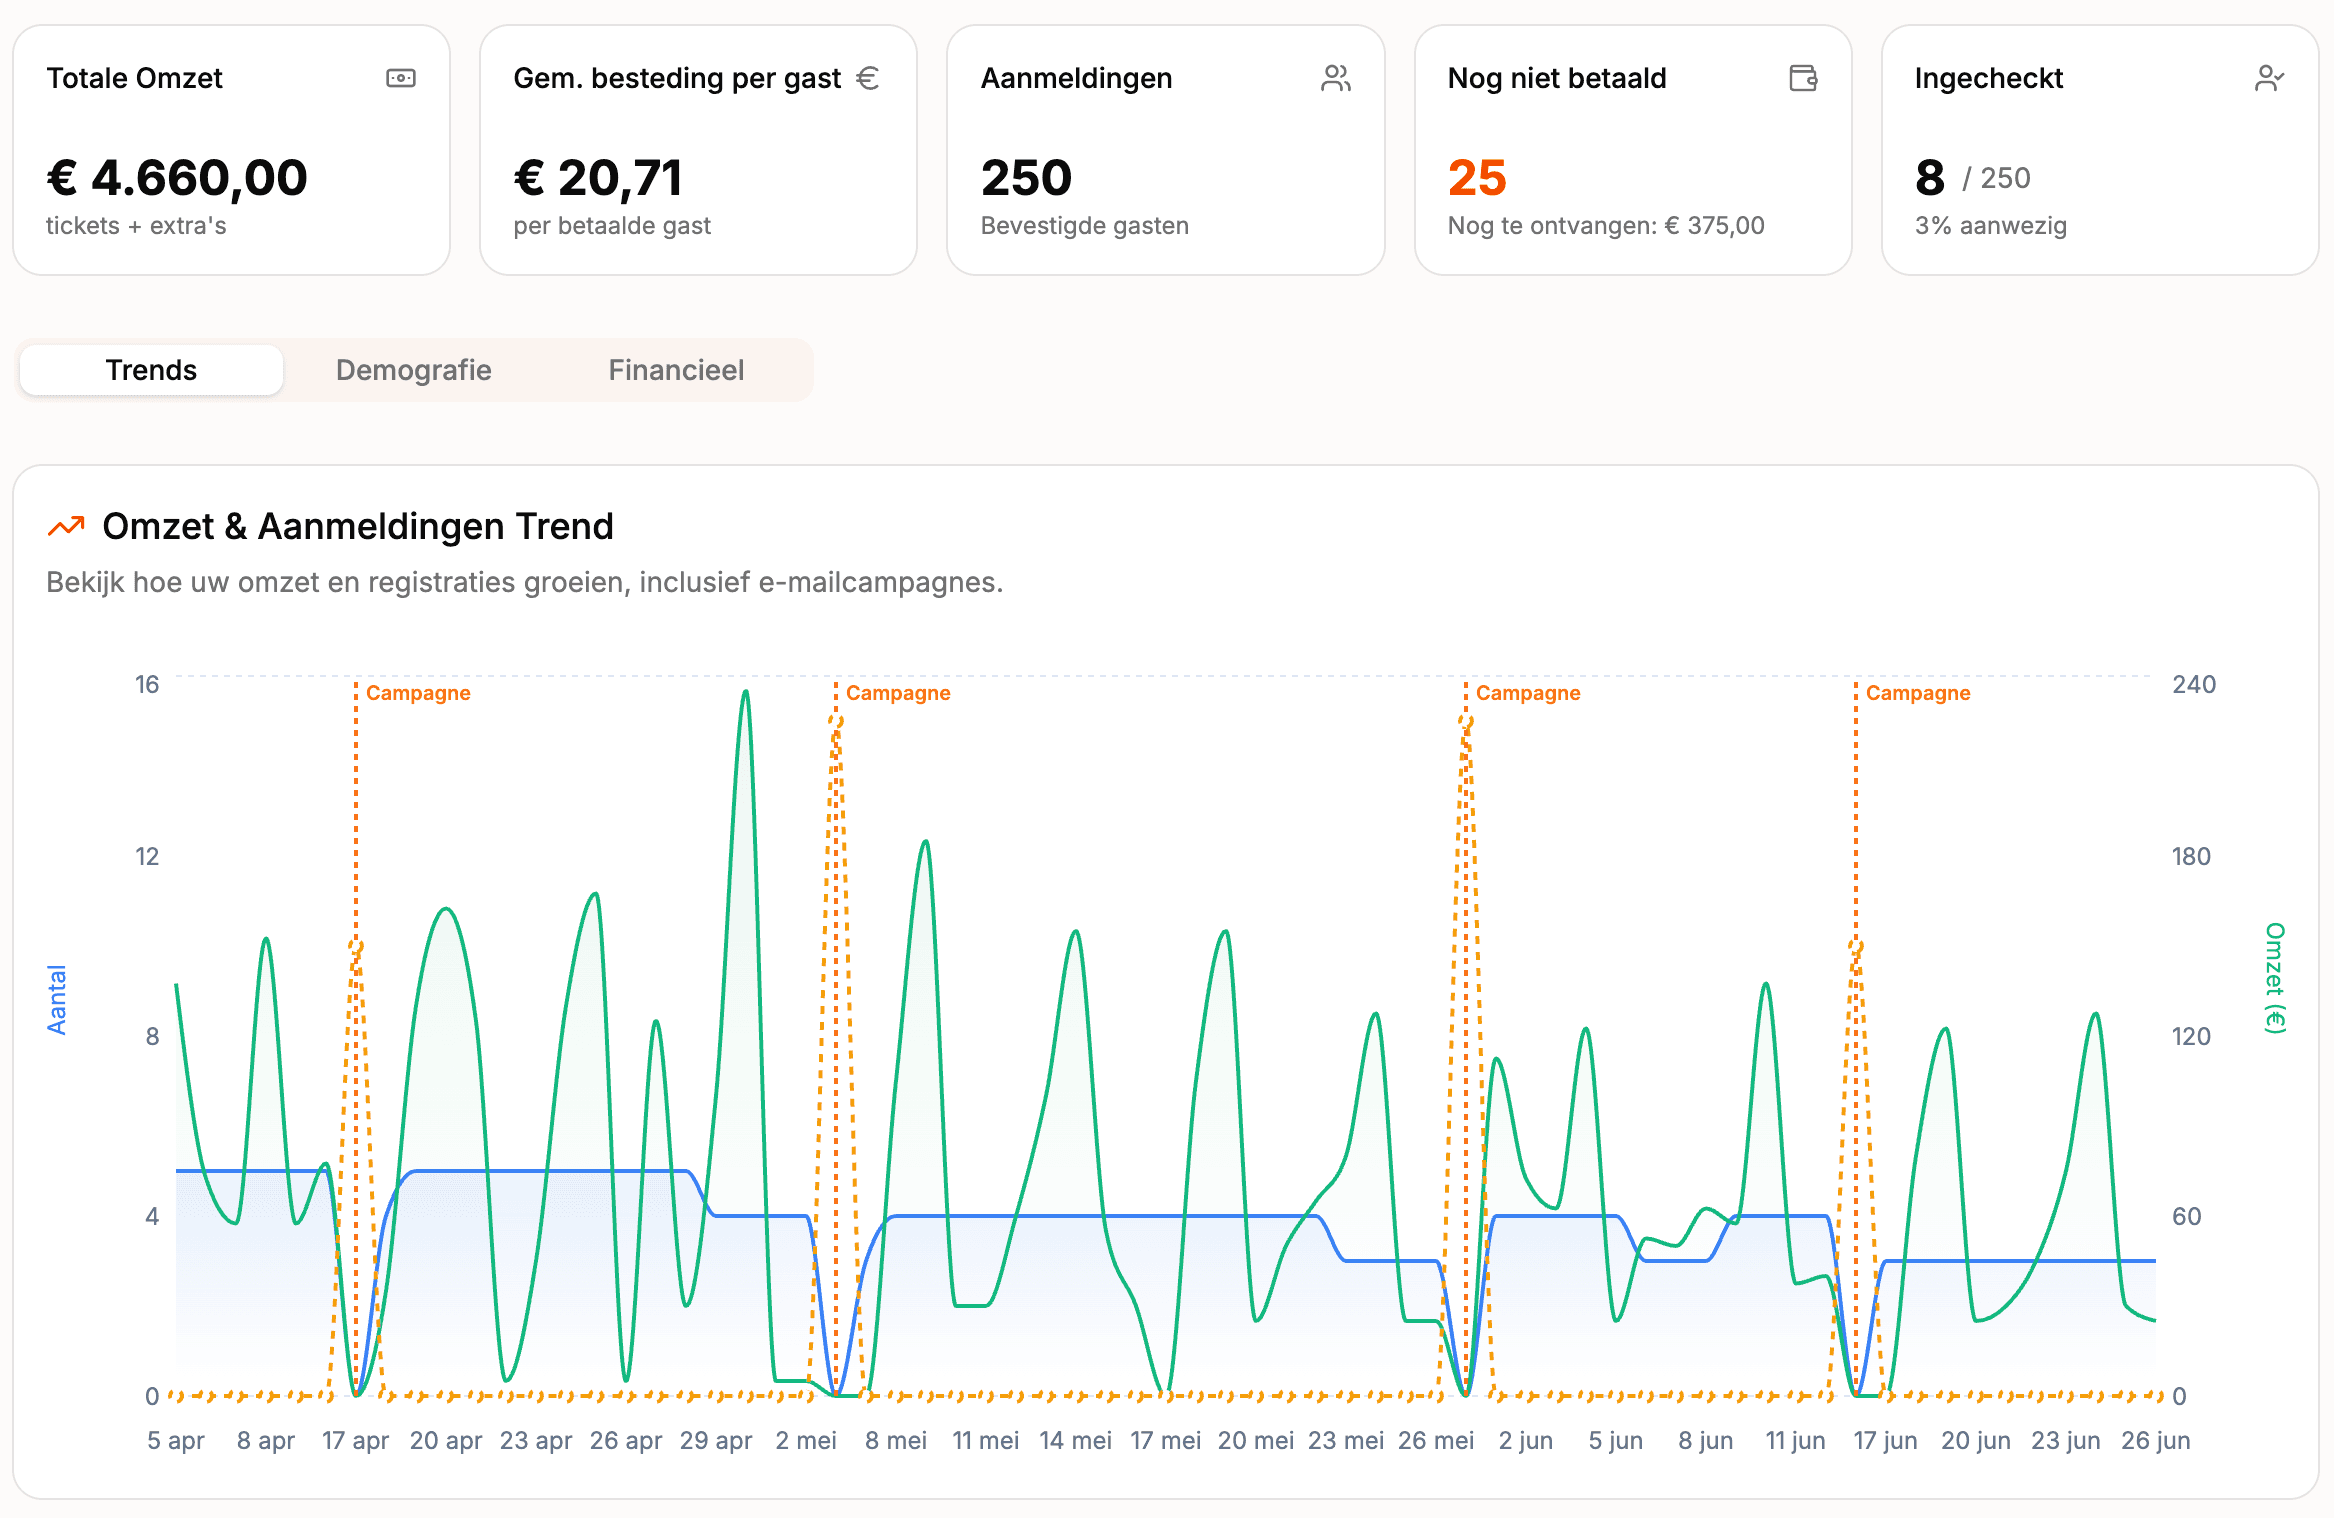Click the 'Nog niet betaald' card title

[x=1557, y=78]
